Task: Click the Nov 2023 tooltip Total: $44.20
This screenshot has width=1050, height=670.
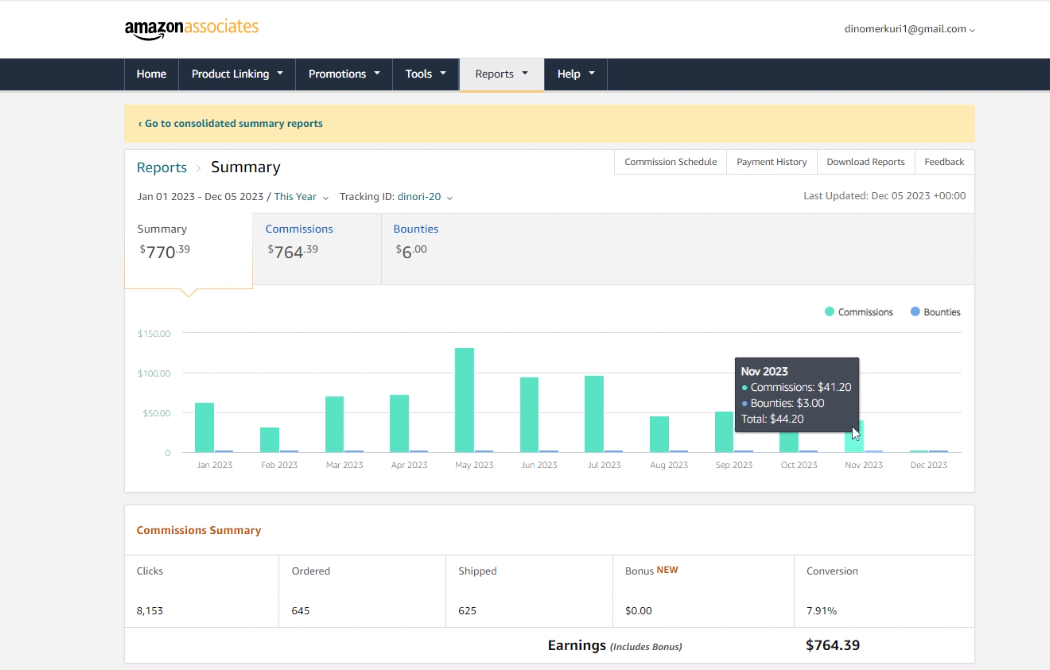Action: pos(772,420)
